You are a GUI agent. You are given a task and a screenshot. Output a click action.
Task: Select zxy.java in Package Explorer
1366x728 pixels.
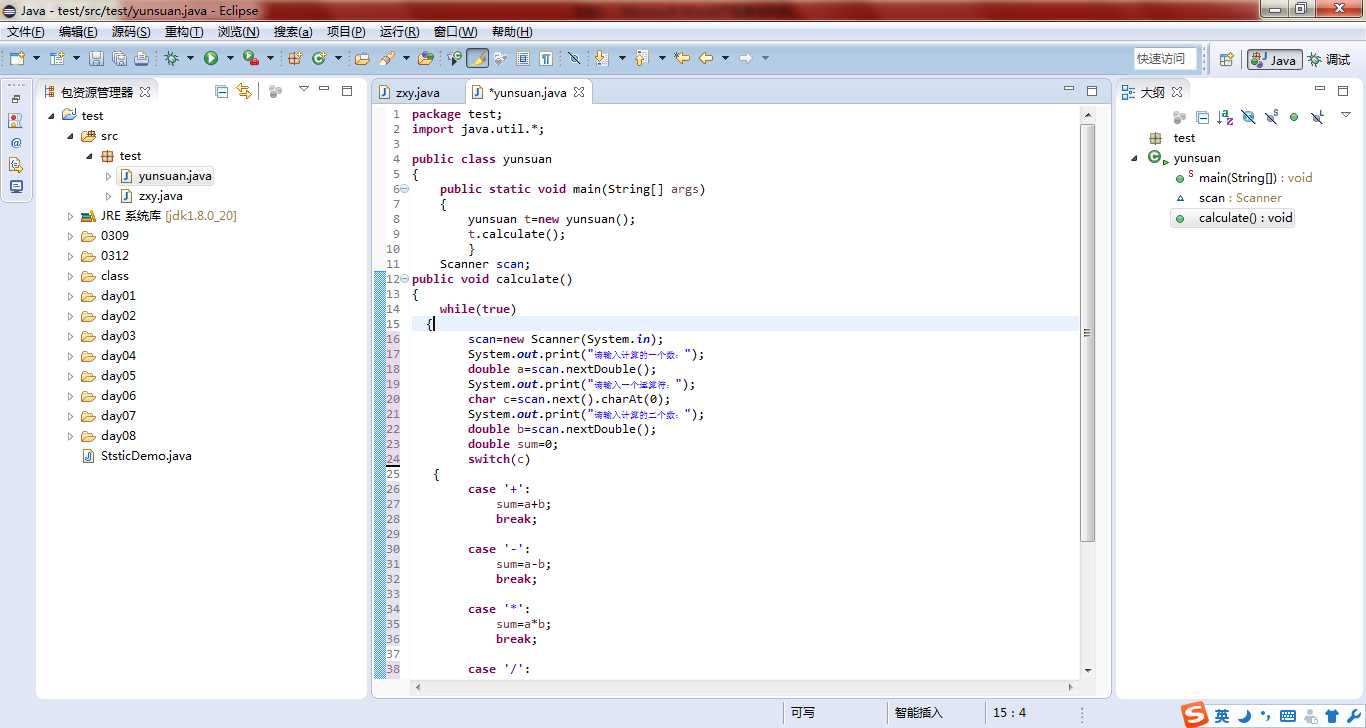160,196
